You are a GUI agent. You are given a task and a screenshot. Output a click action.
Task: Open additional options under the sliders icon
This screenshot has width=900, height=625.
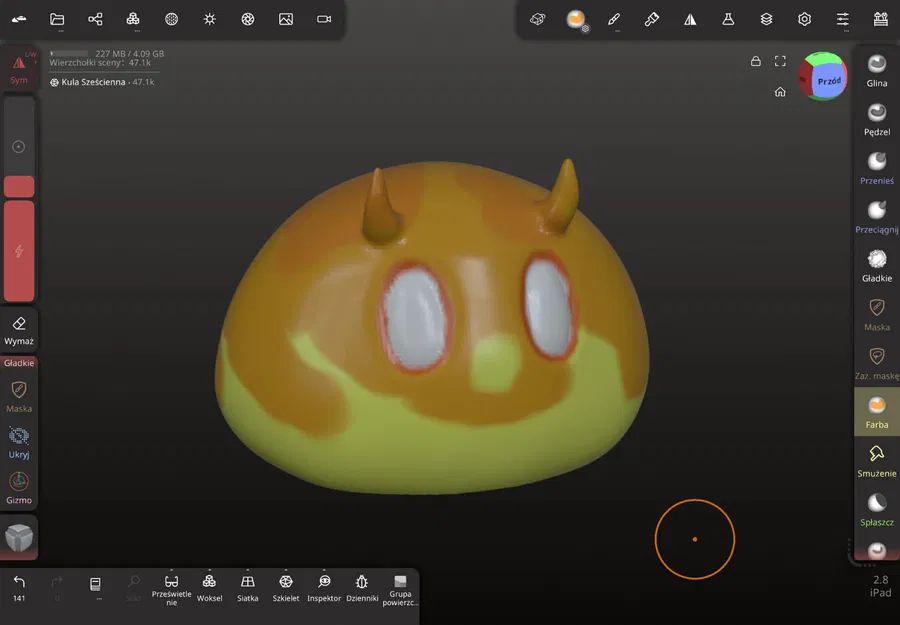pos(841,18)
